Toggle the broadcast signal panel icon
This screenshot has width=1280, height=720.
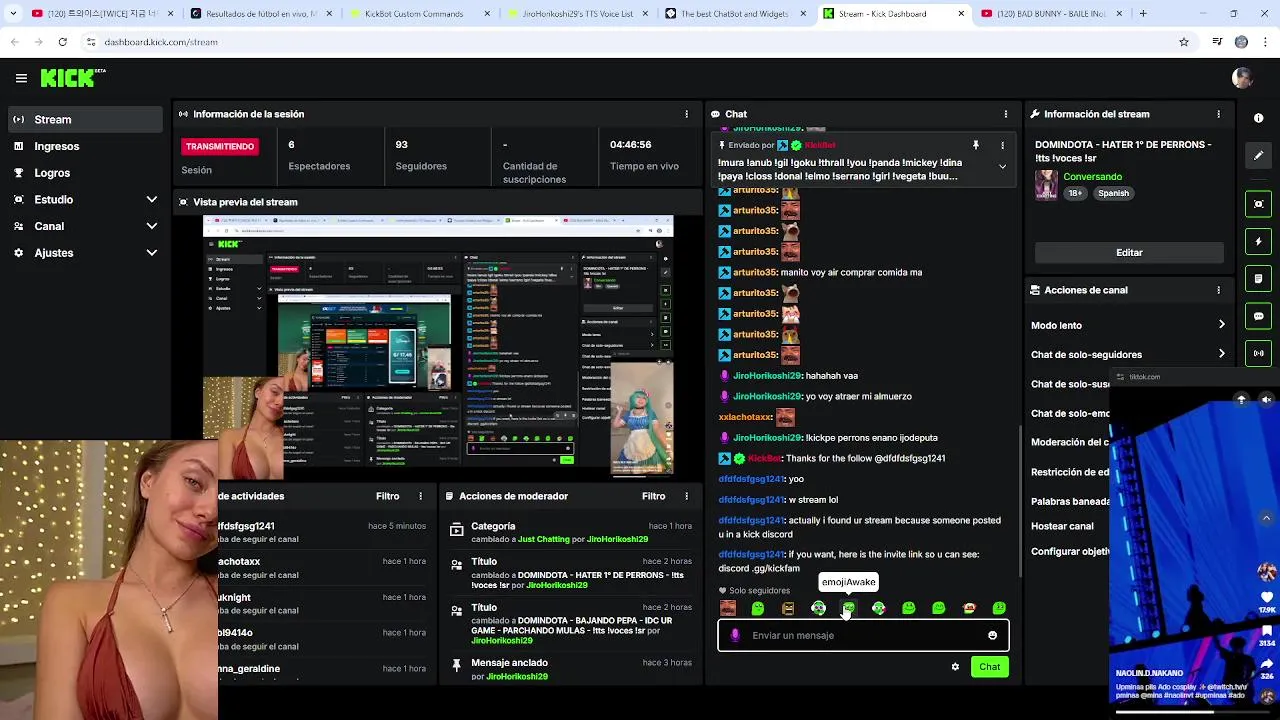point(1258,353)
